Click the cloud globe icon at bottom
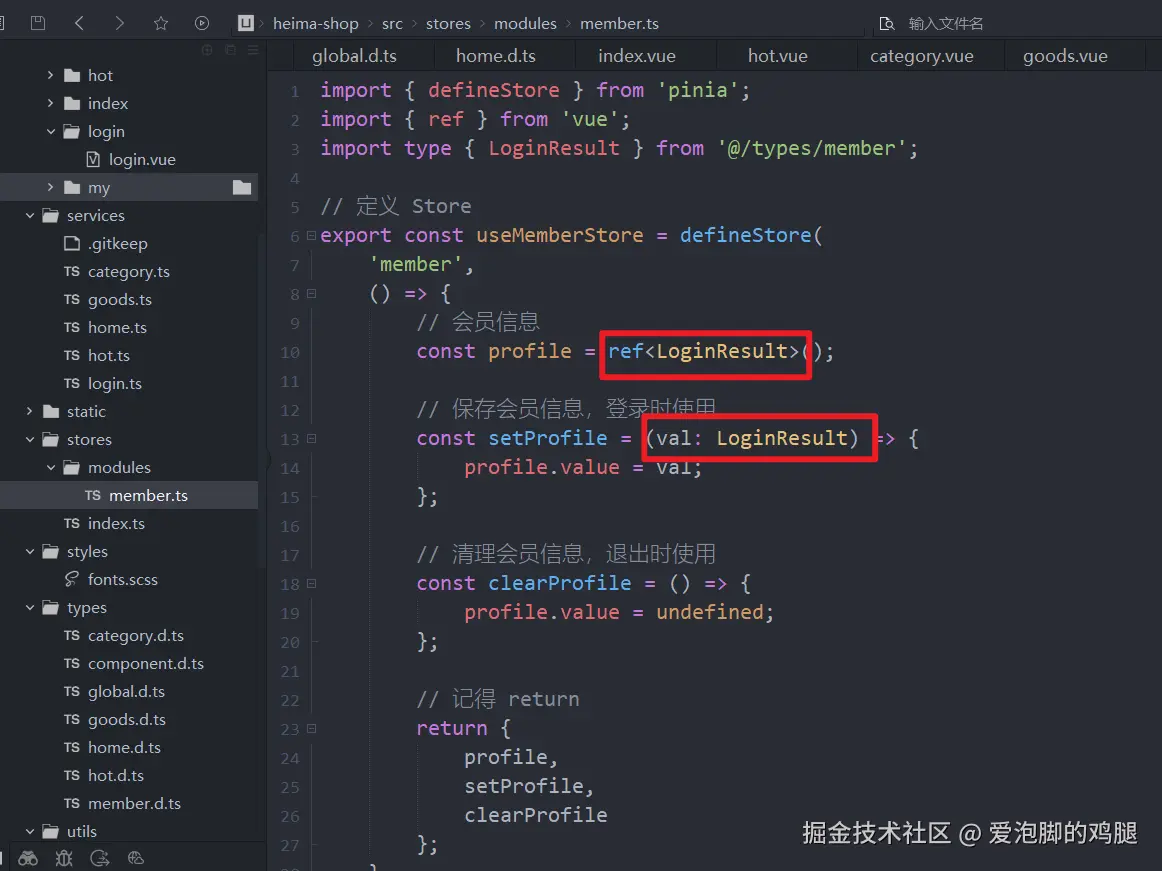This screenshot has height=871, width=1162. tap(136, 858)
